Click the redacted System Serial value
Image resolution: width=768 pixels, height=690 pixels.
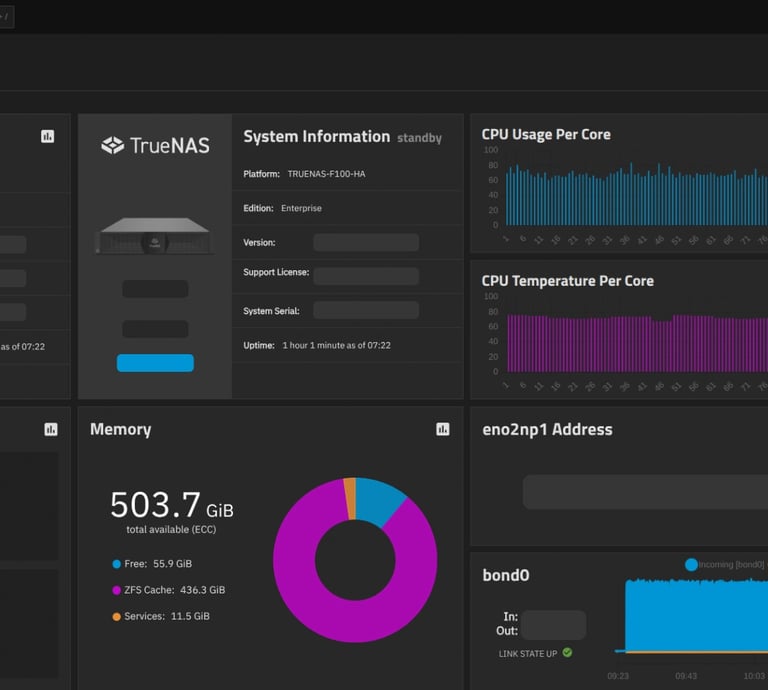pos(366,310)
